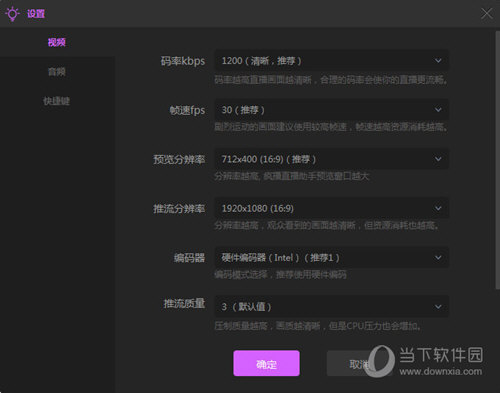Click the 确定 confirm button
This screenshot has width=500, height=393.
coord(266,363)
